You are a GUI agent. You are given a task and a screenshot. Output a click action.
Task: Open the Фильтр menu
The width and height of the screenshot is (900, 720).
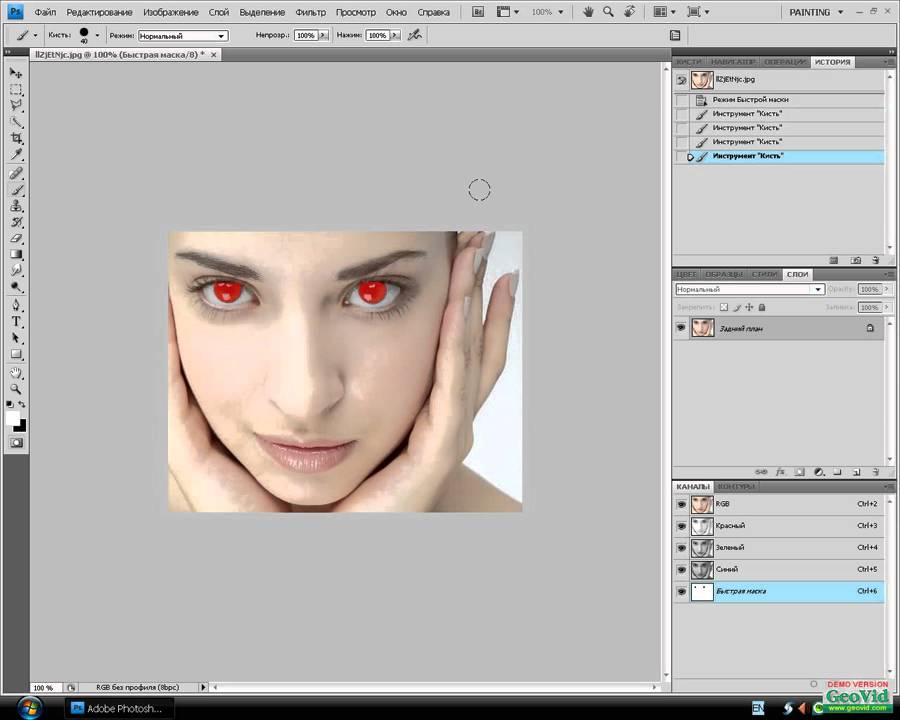coord(311,12)
